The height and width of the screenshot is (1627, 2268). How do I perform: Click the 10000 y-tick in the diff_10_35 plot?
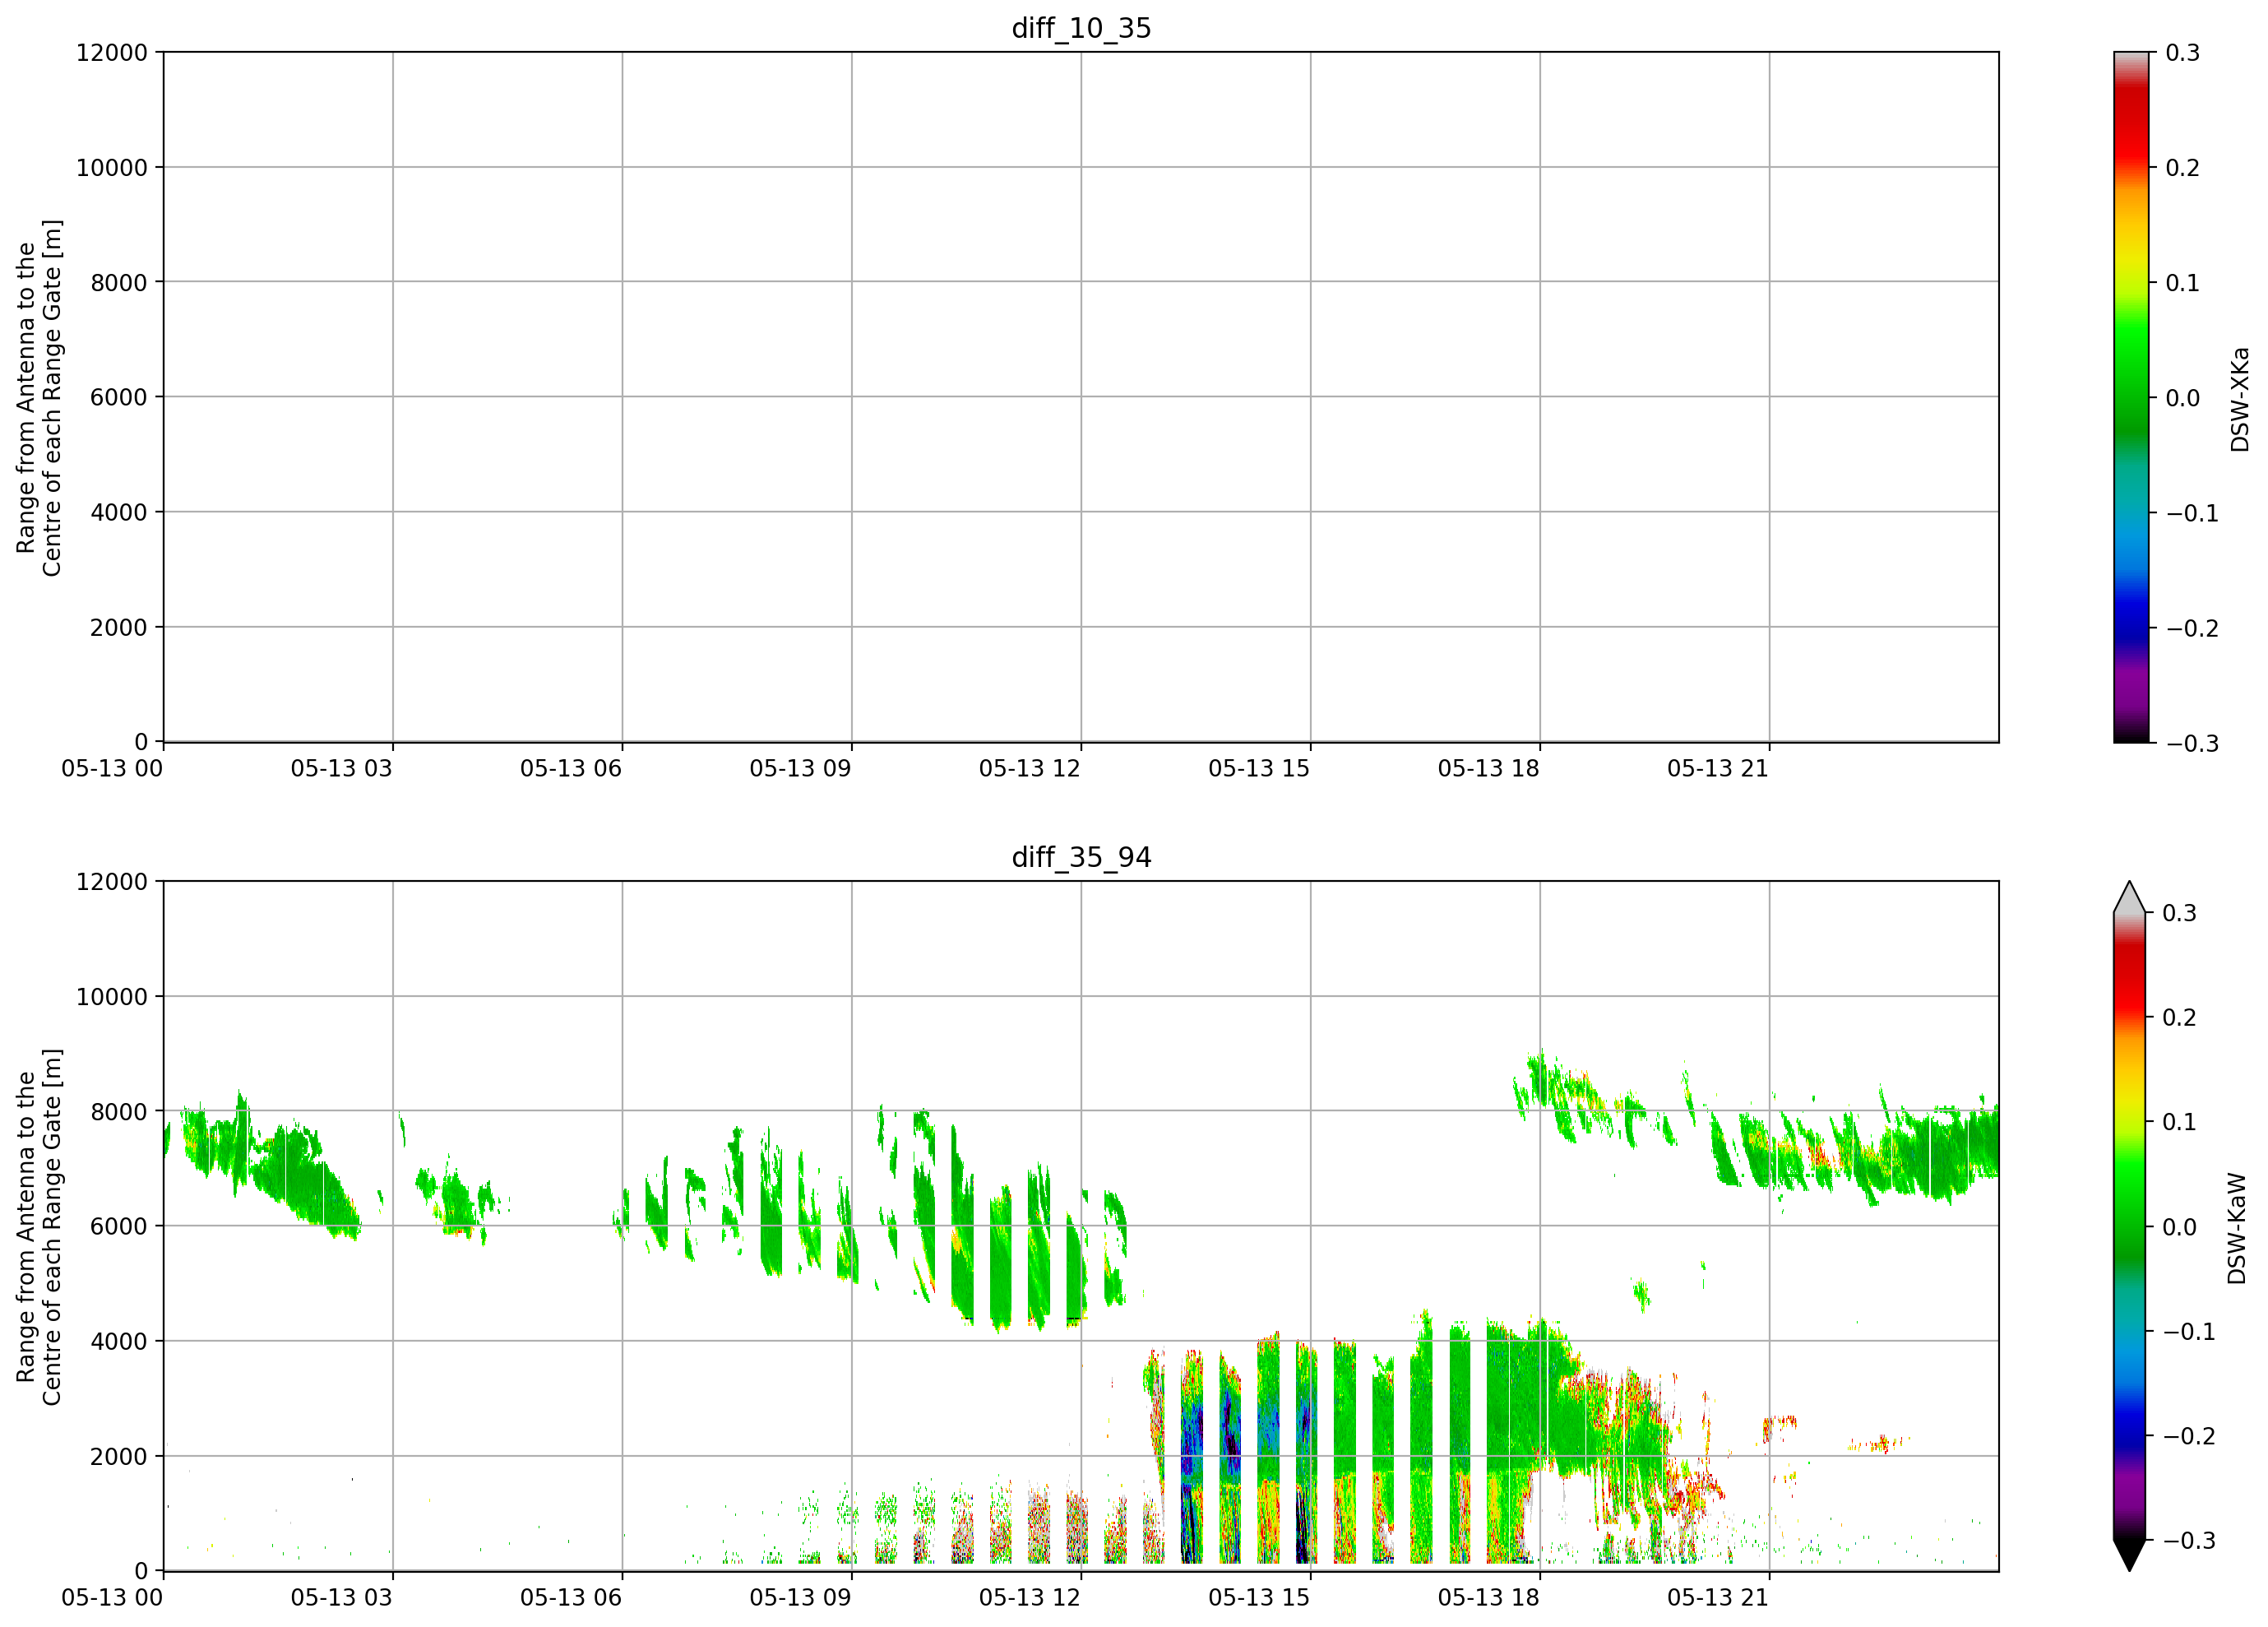pos(112,168)
